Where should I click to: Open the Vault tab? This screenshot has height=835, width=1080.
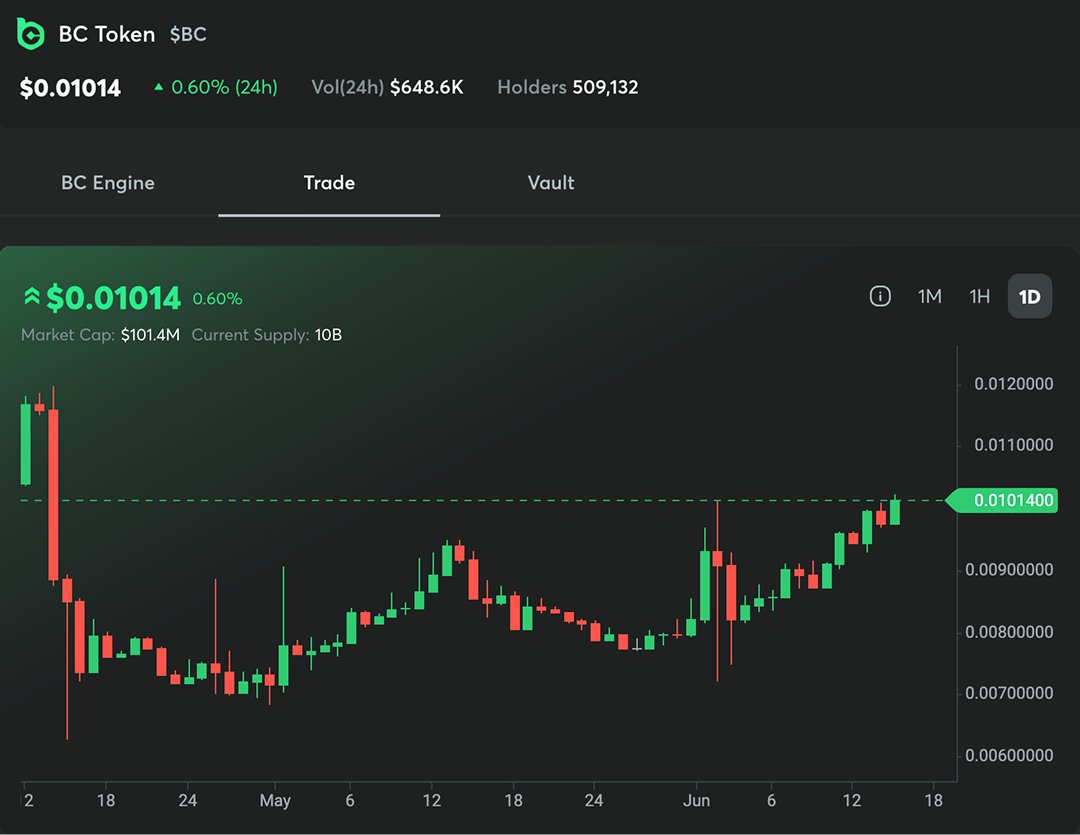tap(551, 183)
